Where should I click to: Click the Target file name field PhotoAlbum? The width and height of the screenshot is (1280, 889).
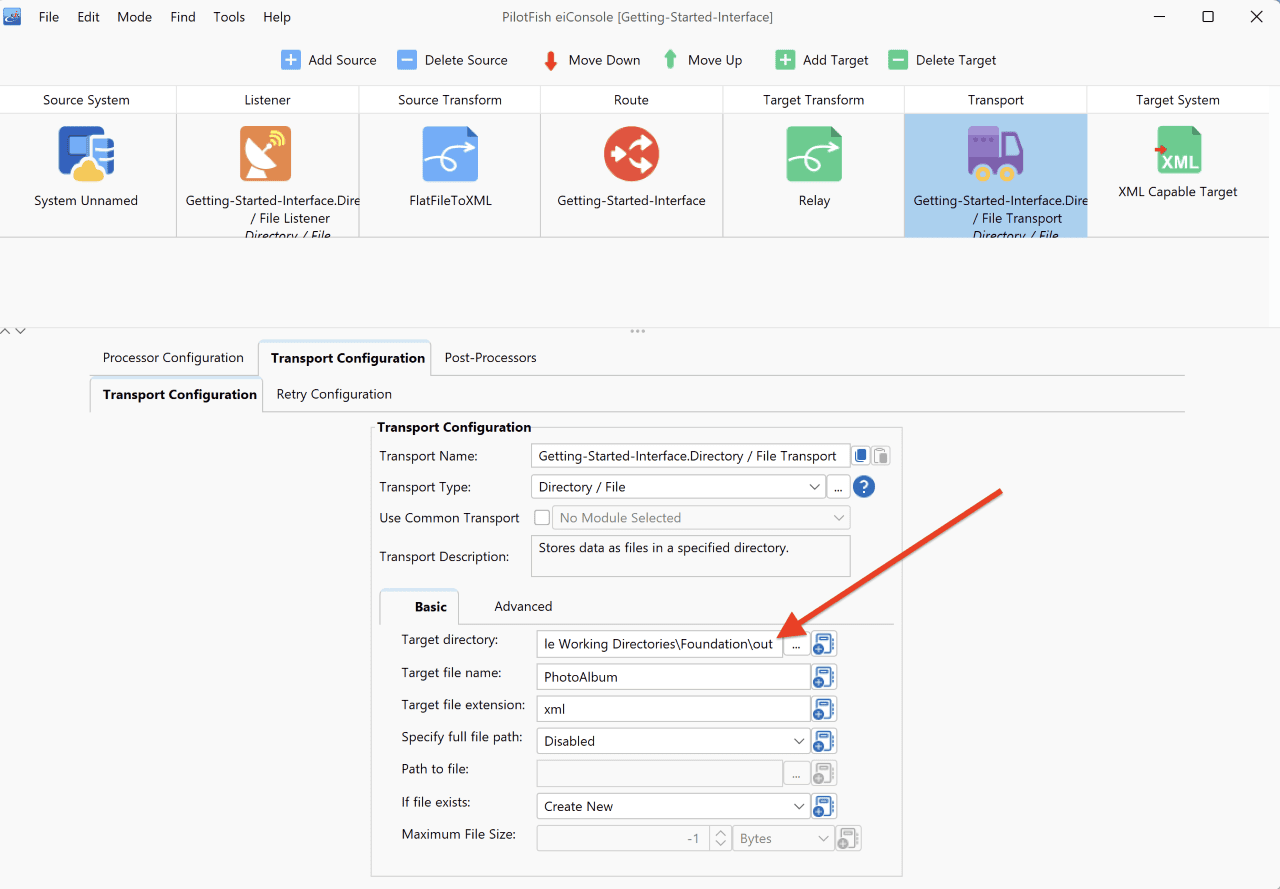[x=673, y=677]
